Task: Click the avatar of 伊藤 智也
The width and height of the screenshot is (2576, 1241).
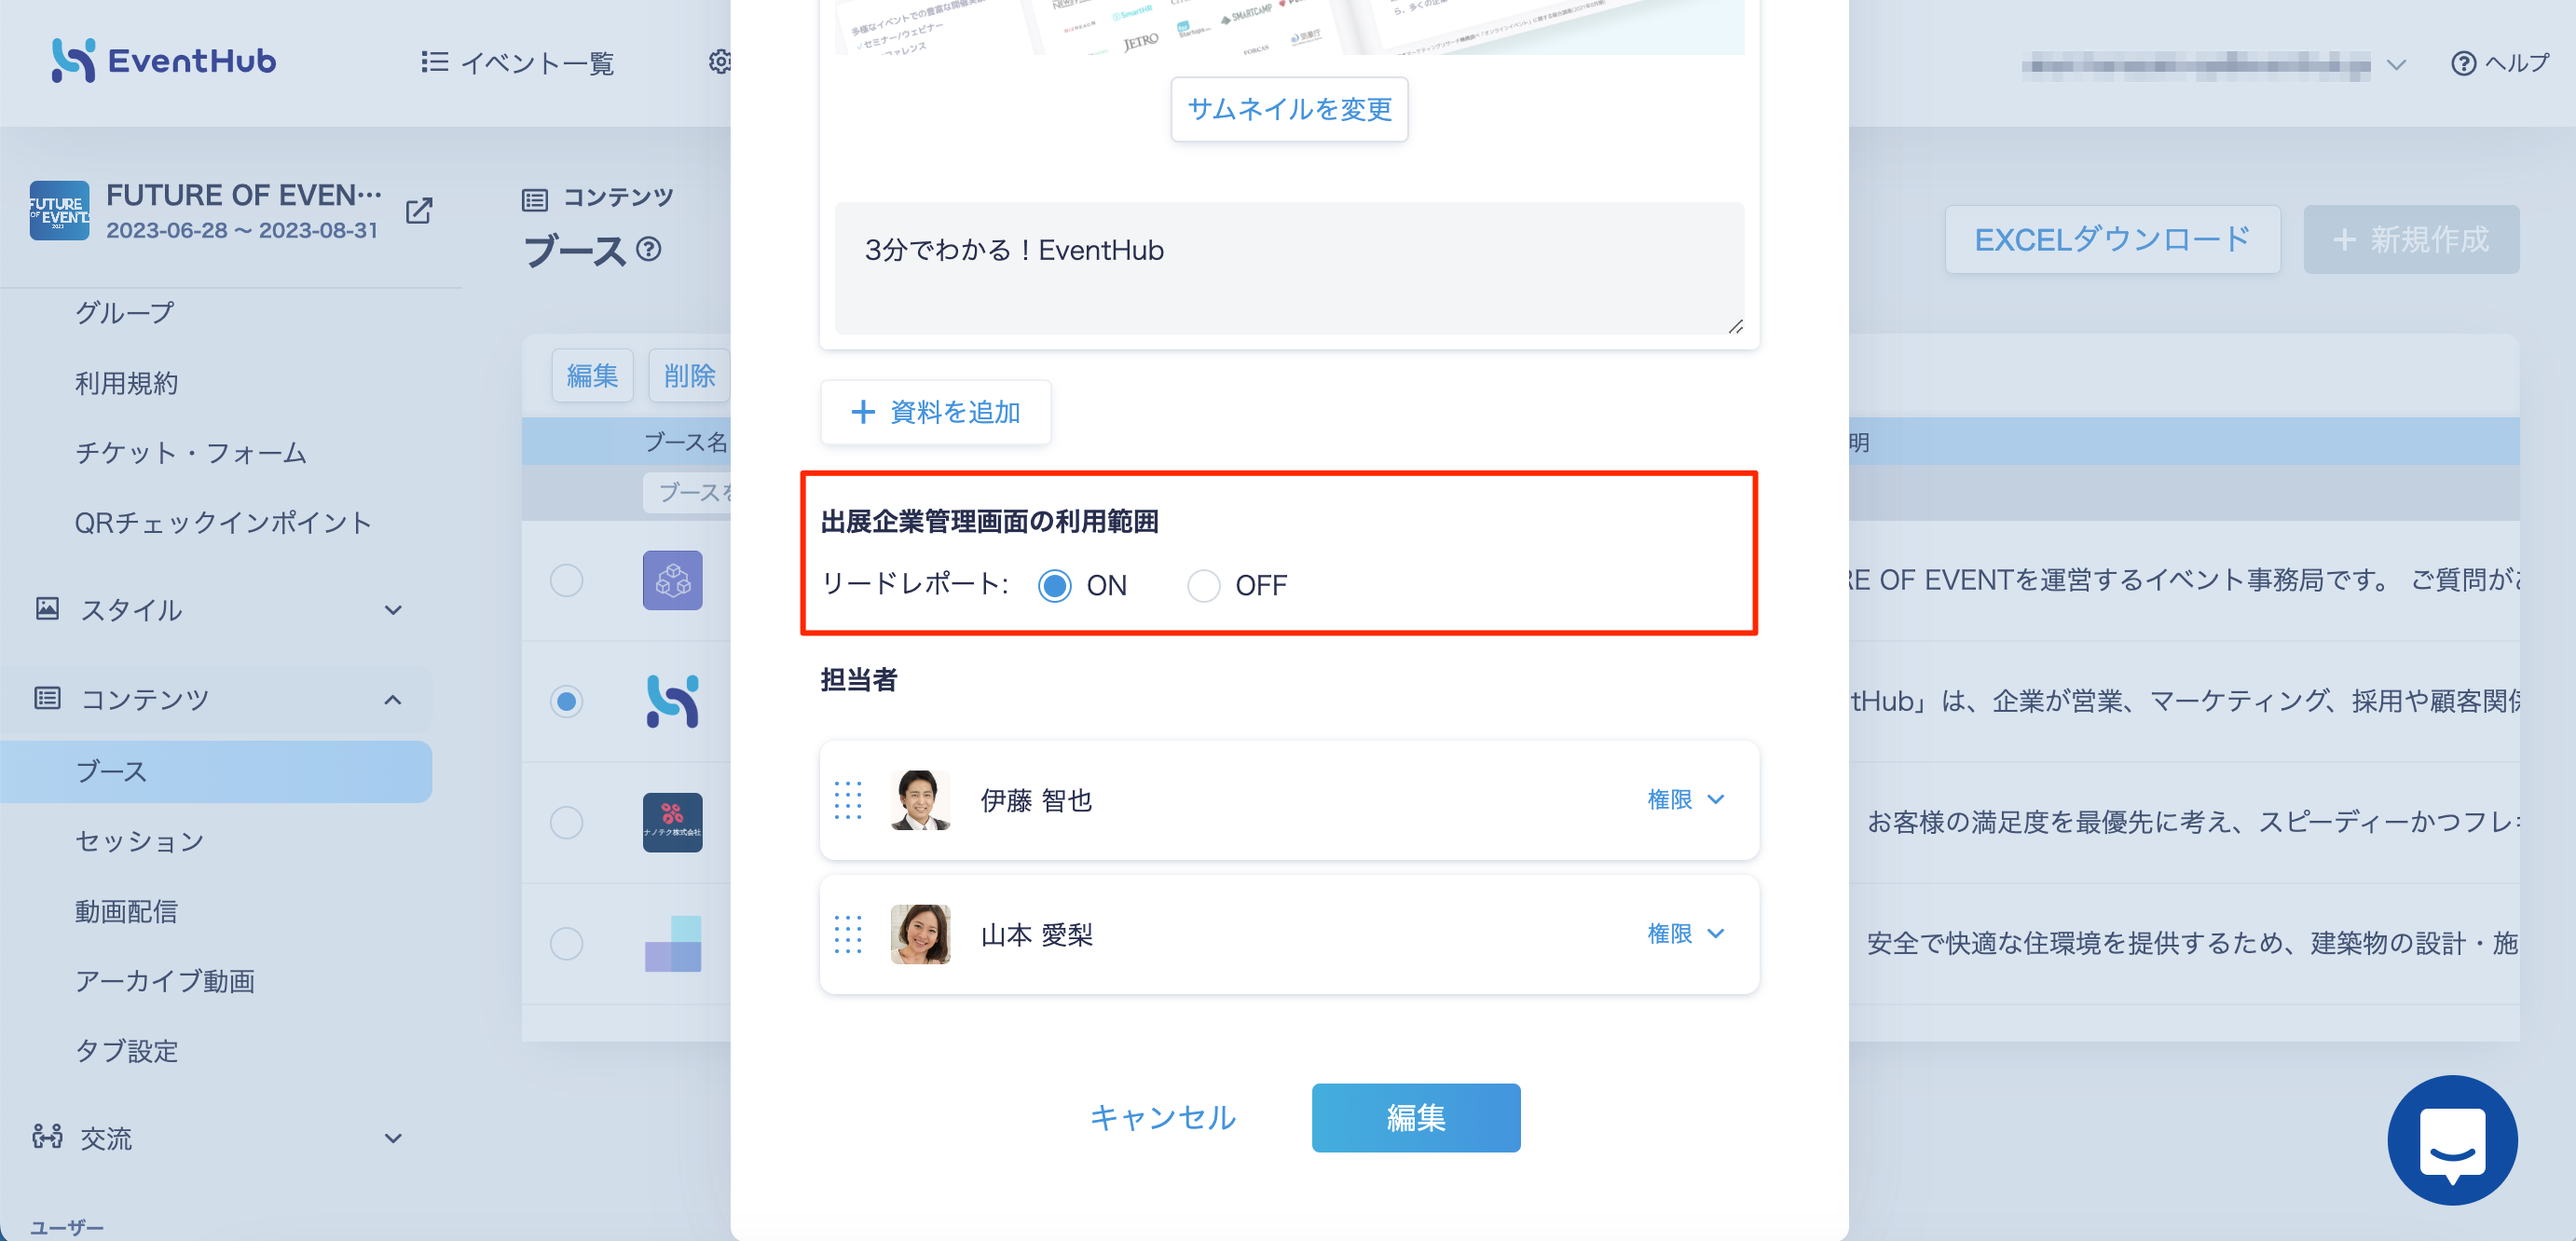Action: [x=920, y=800]
